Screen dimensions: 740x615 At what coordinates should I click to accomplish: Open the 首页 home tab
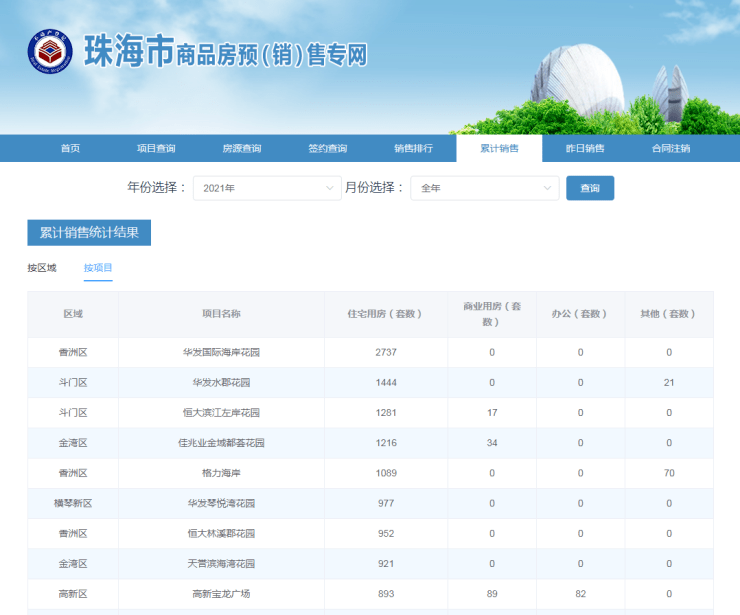(70, 148)
